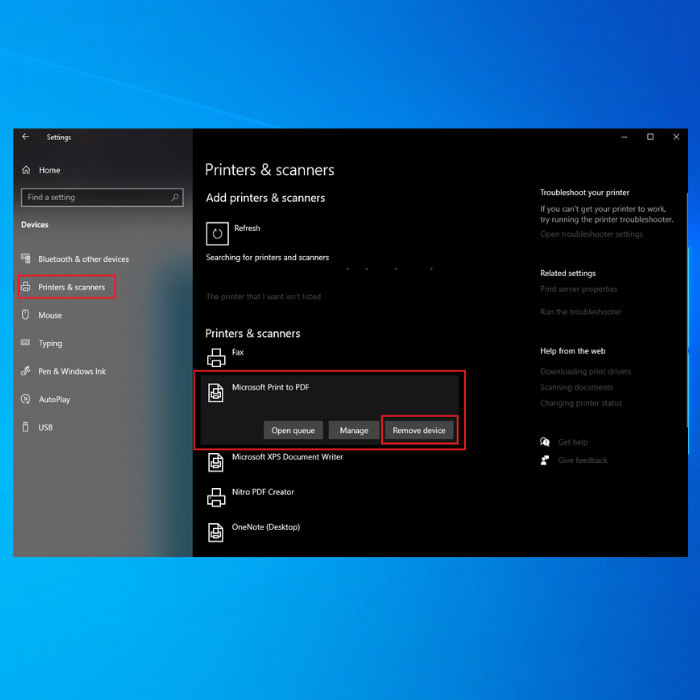Click the Printers & scanners sidebar icon
The width and height of the screenshot is (700, 700).
(x=26, y=287)
